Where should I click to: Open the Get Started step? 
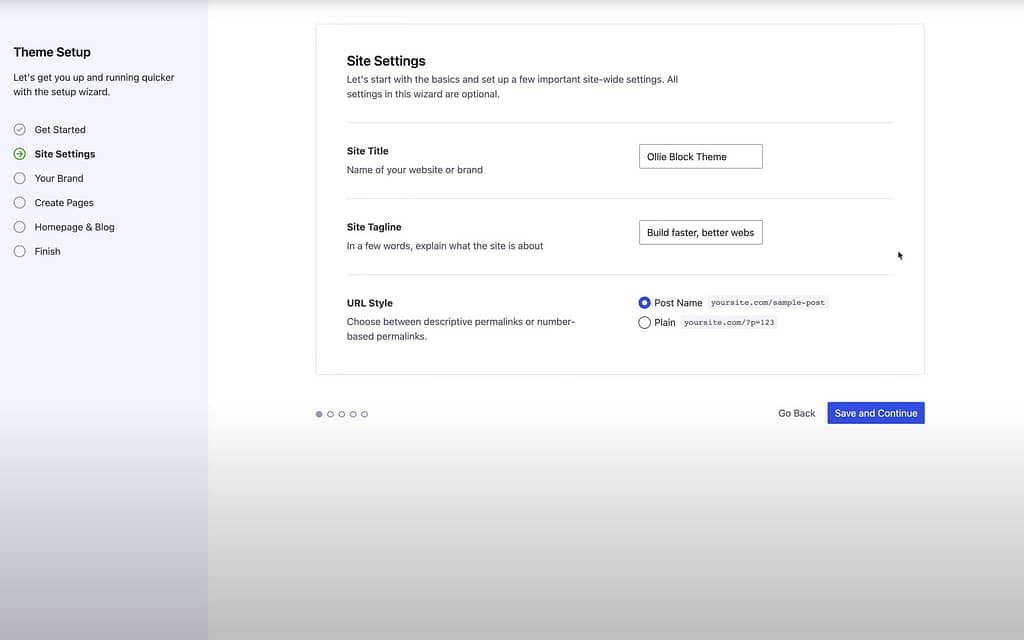pos(60,129)
